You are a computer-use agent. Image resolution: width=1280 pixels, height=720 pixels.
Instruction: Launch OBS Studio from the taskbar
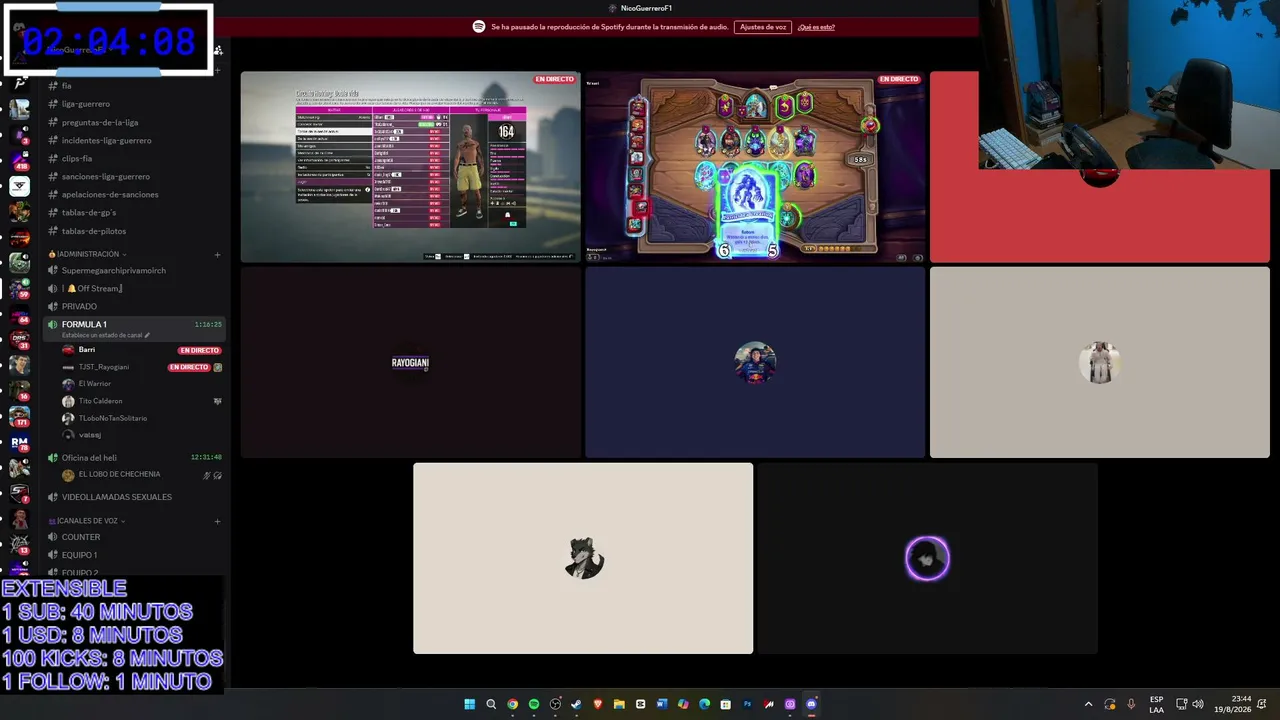click(x=555, y=704)
